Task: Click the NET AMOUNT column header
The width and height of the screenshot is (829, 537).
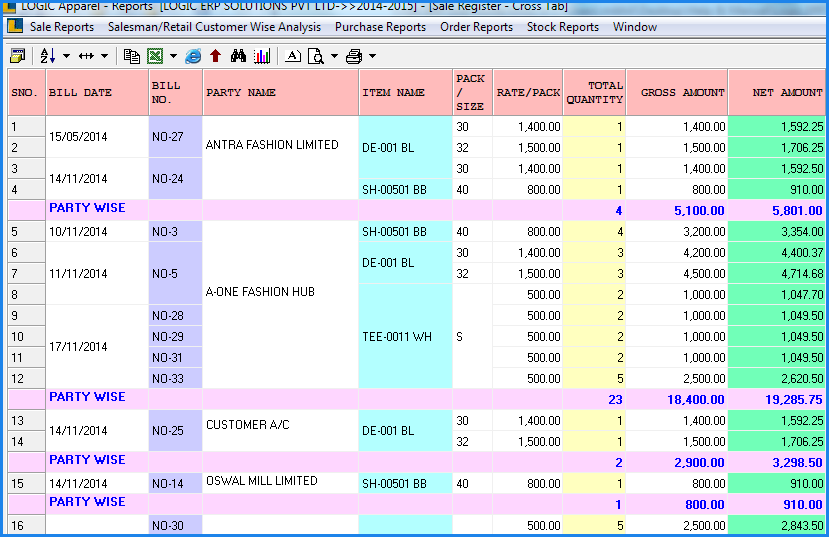Action: pos(777,92)
